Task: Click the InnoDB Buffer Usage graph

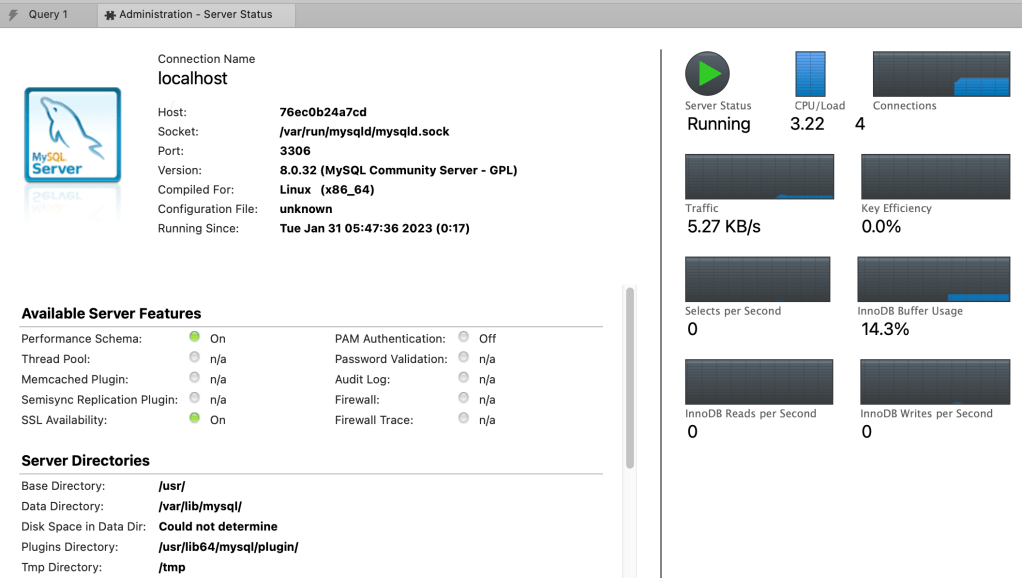Action: tap(933, 279)
